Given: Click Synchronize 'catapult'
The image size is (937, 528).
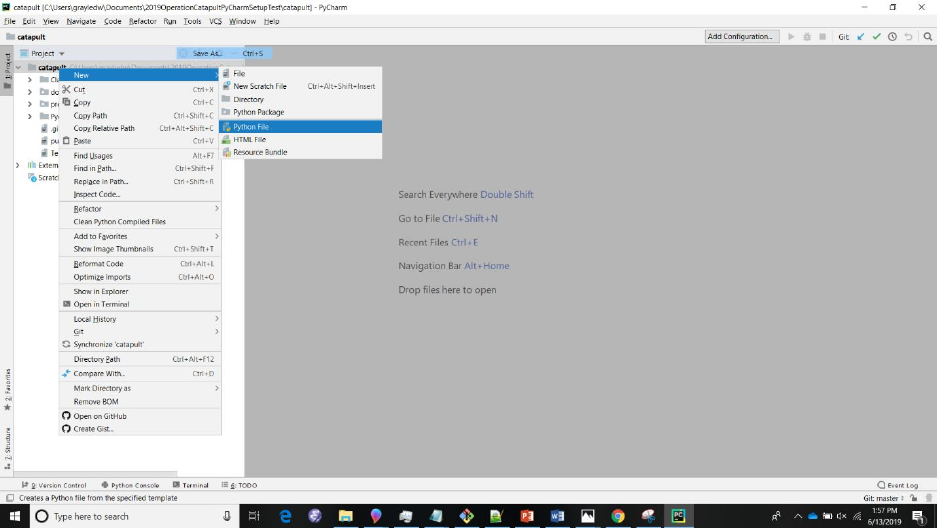Looking at the screenshot, I should pyautogui.click(x=140, y=345).
